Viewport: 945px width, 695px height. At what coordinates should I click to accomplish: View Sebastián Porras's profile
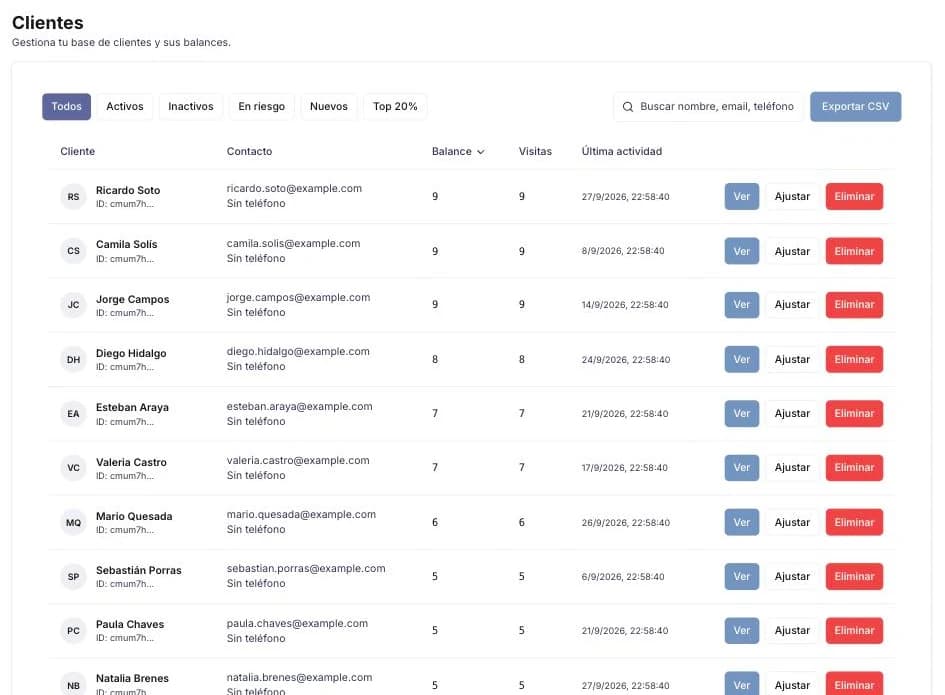(x=741, y=576)
